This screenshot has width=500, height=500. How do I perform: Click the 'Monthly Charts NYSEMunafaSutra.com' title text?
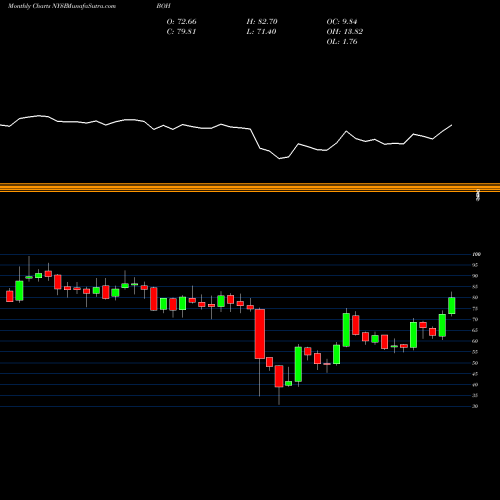(x=62, y=6)
